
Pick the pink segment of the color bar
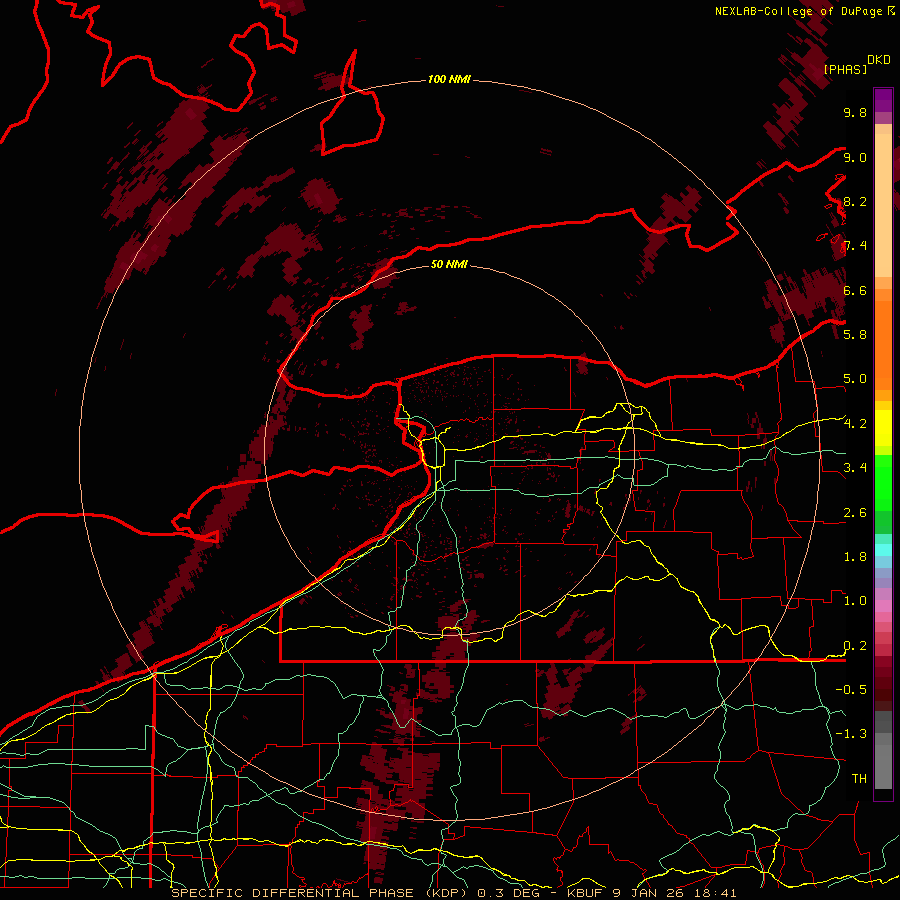[883, 606]
